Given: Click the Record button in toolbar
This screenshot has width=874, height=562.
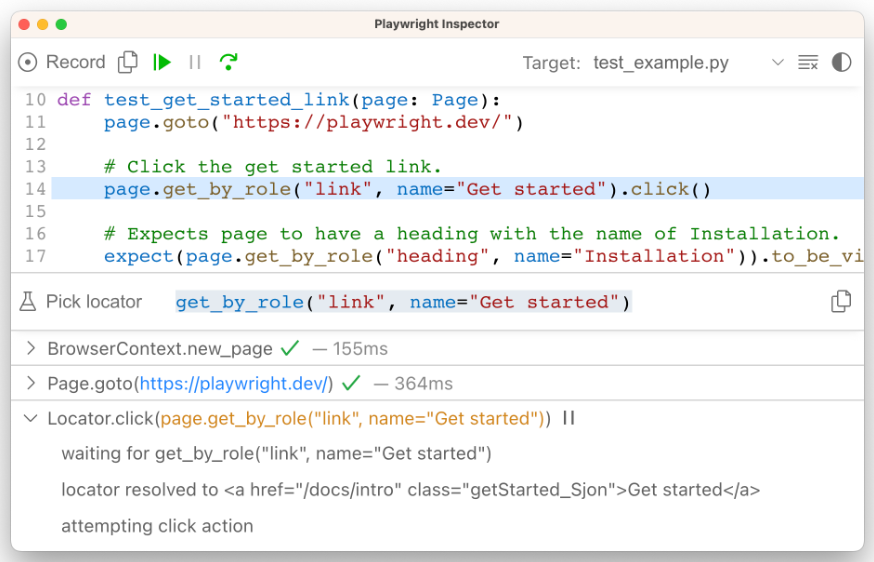Looking at the screenshot, I should tap(62, 62).
